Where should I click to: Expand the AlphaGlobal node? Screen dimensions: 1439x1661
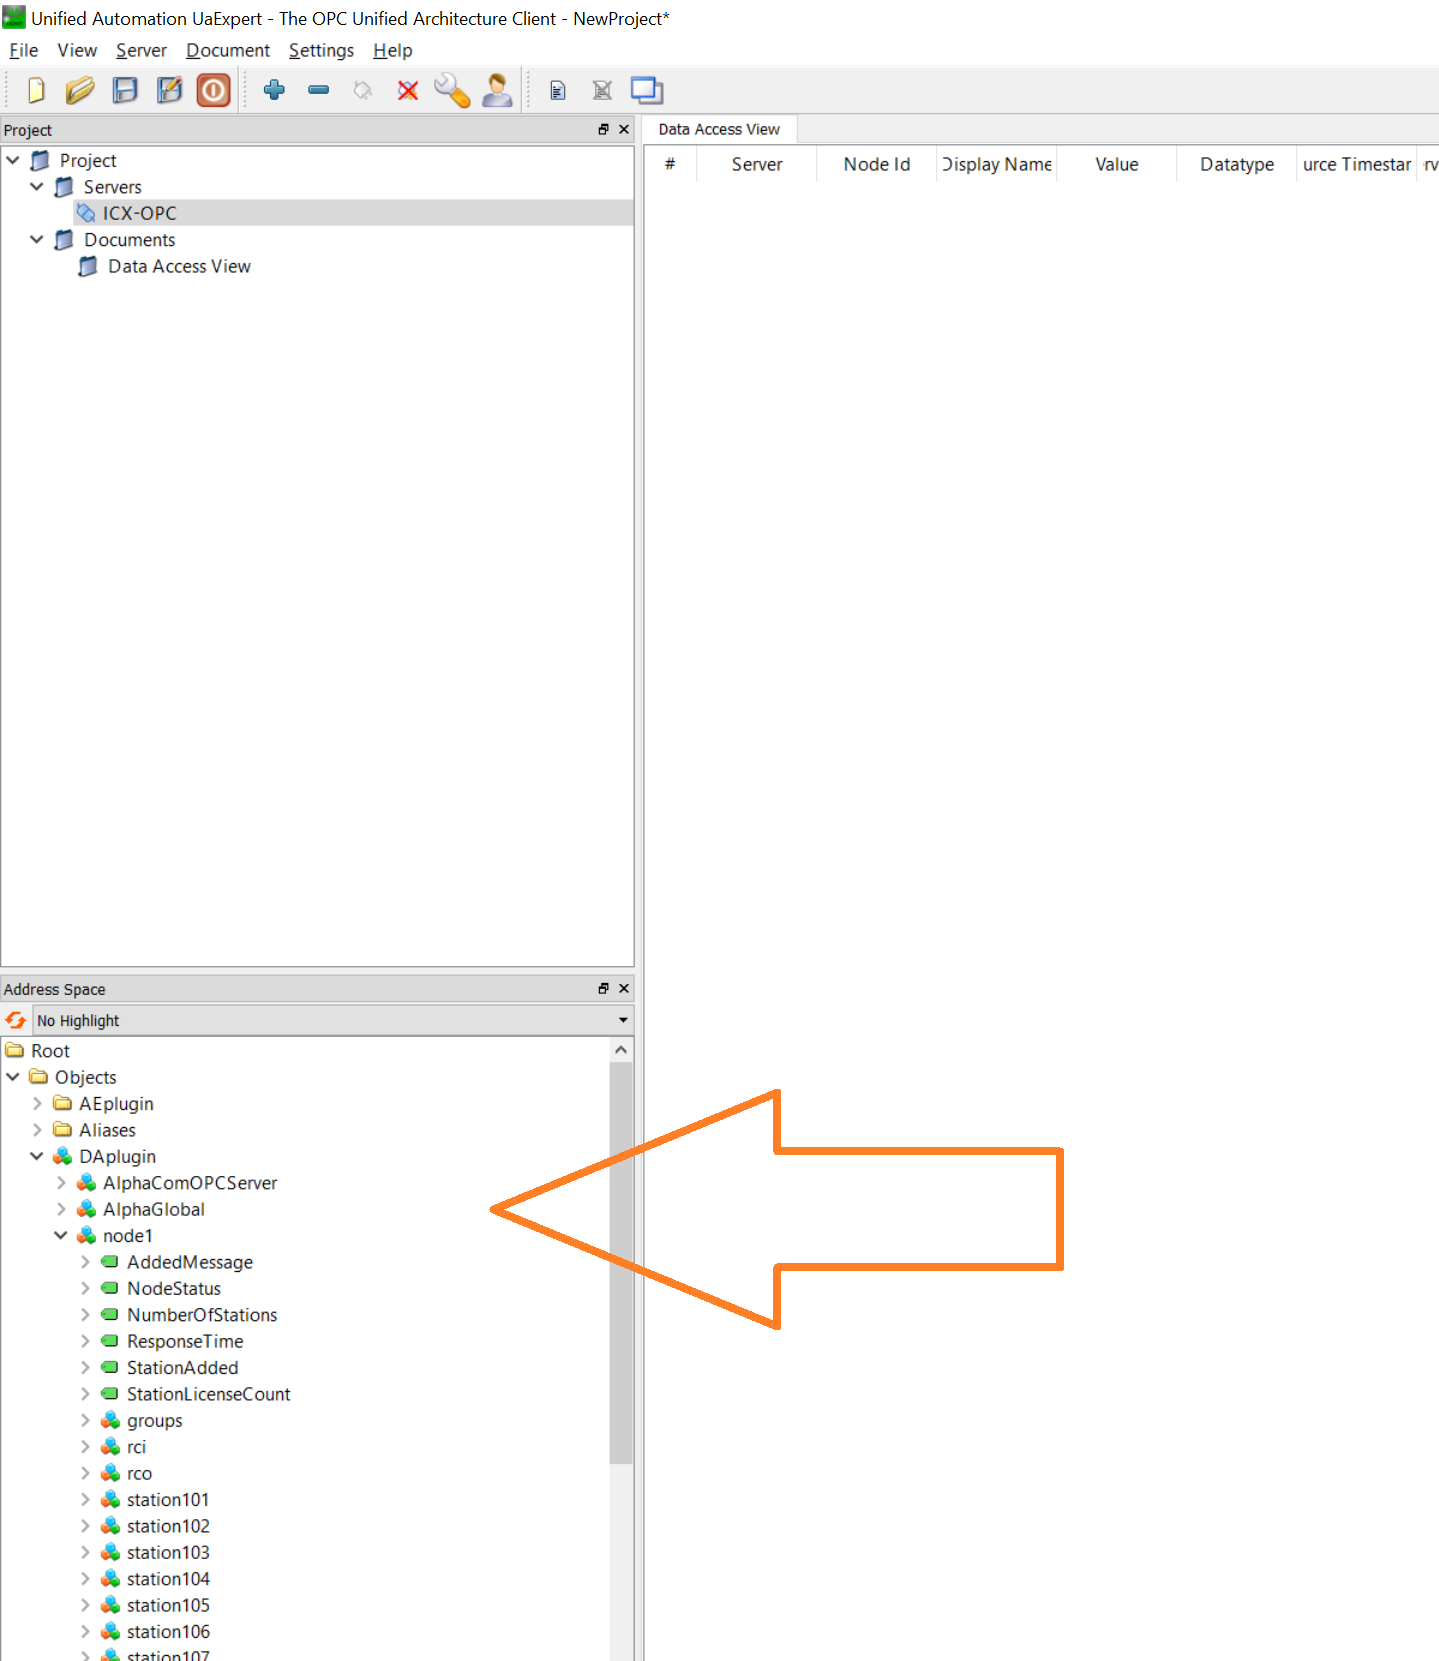point(61,1209)
